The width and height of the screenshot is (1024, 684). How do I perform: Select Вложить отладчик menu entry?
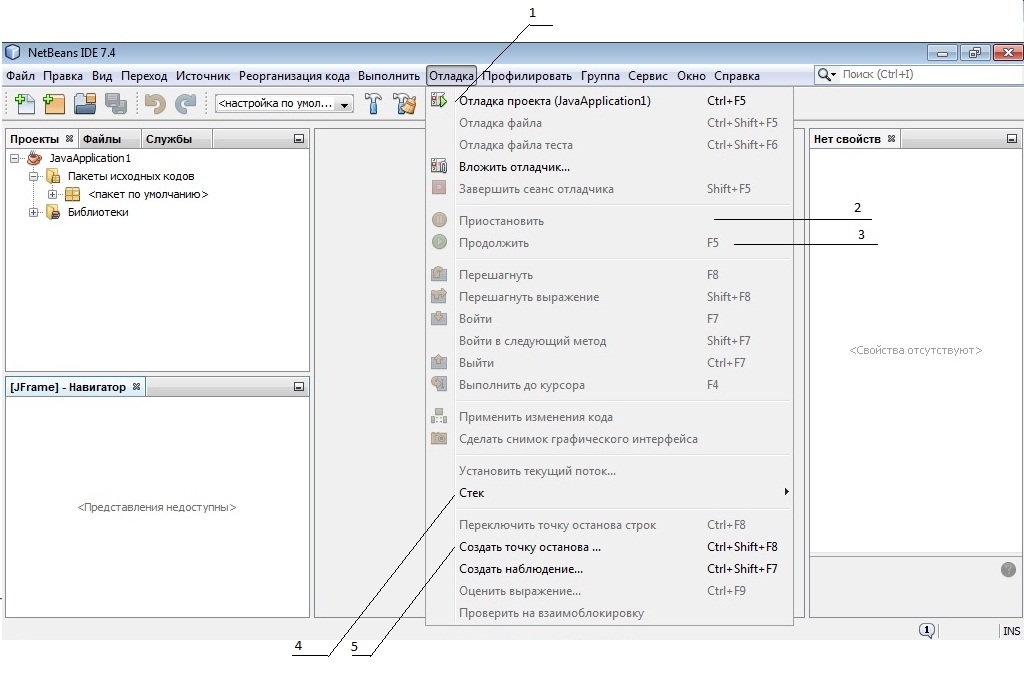609,167
